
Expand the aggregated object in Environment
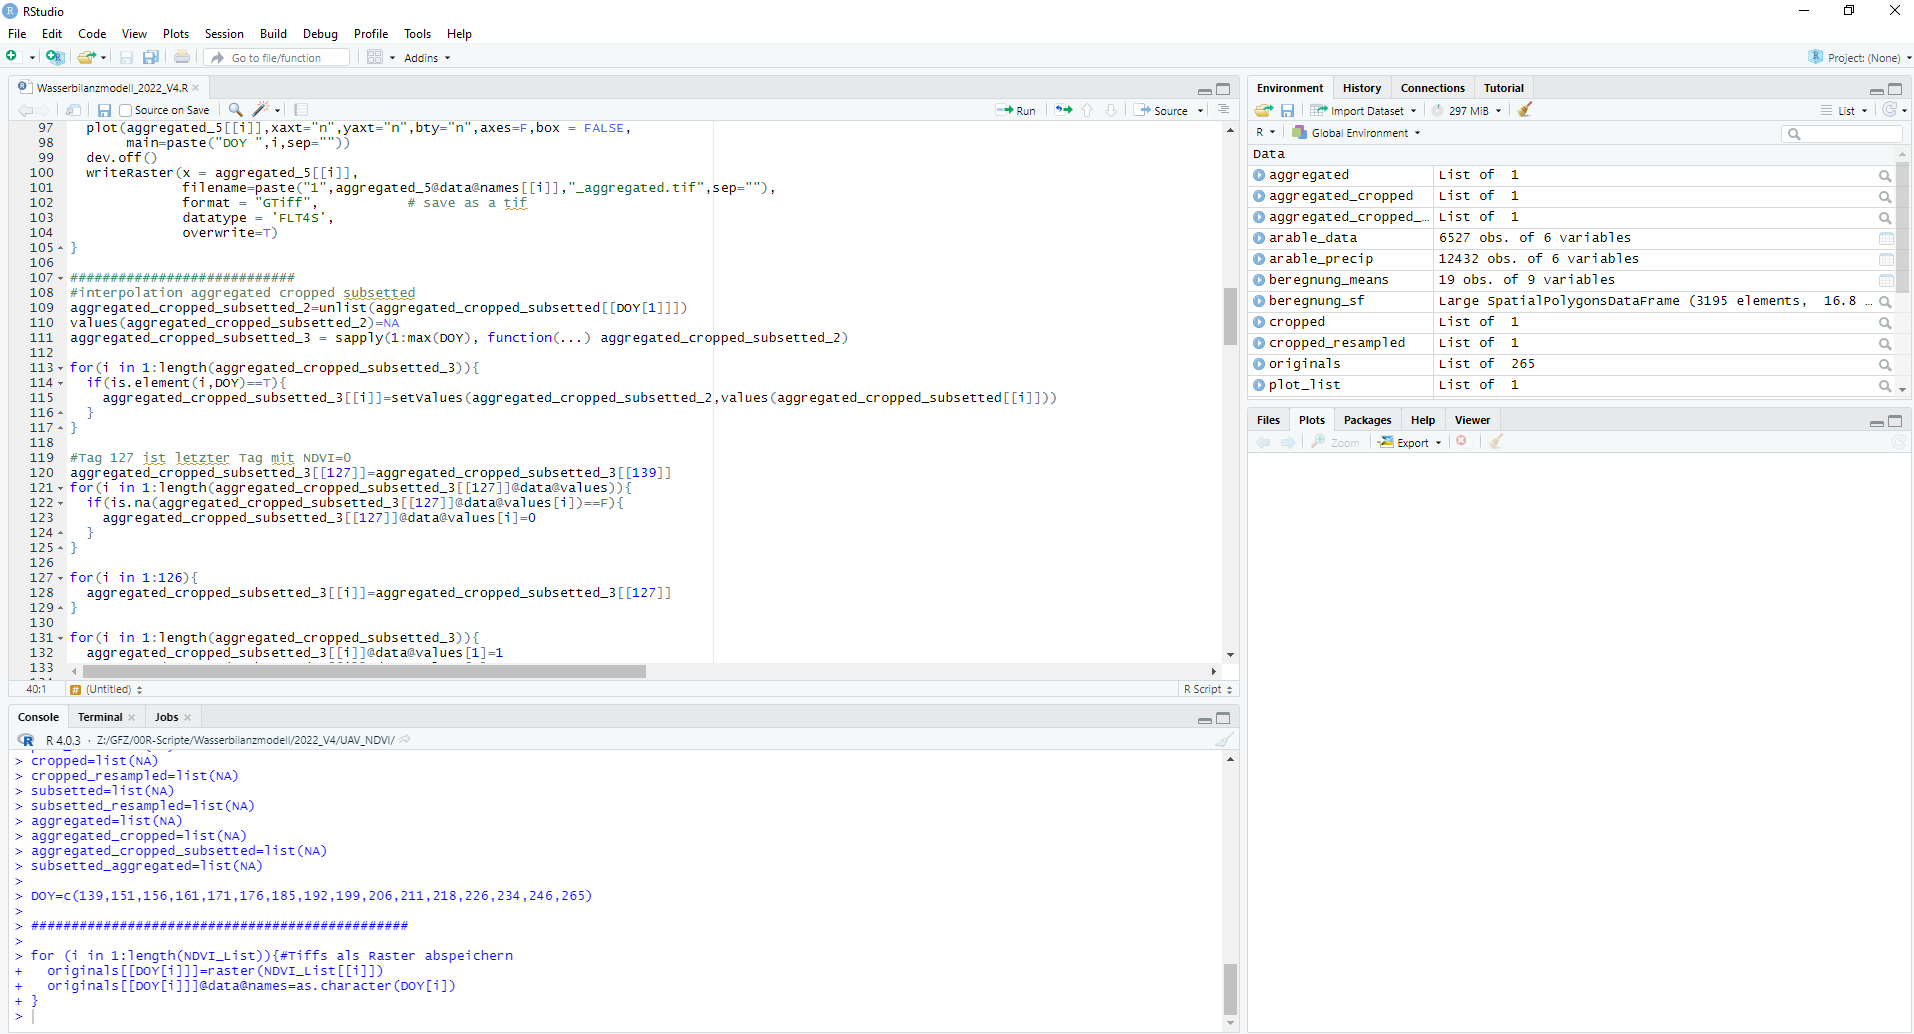(1259, 175)
